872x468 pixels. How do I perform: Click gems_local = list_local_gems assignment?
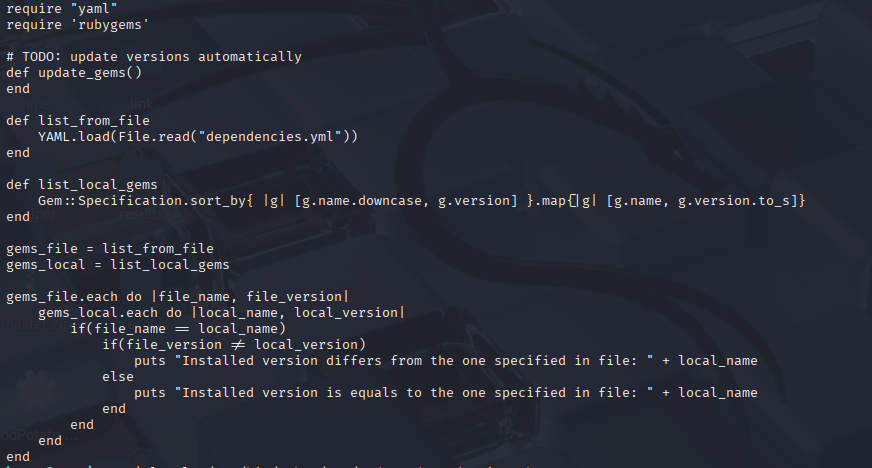coord(118,265)
